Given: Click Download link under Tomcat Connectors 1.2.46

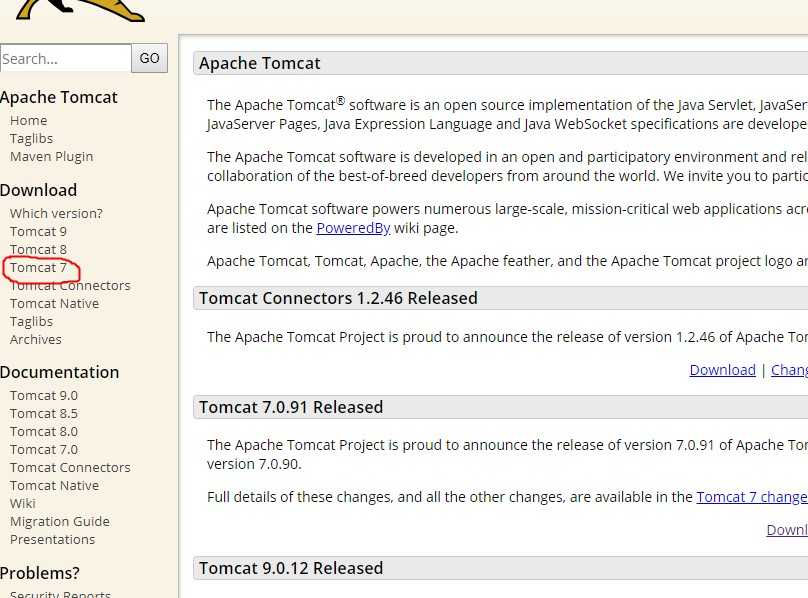Looking at the screenshot, I should click(722, 370).
